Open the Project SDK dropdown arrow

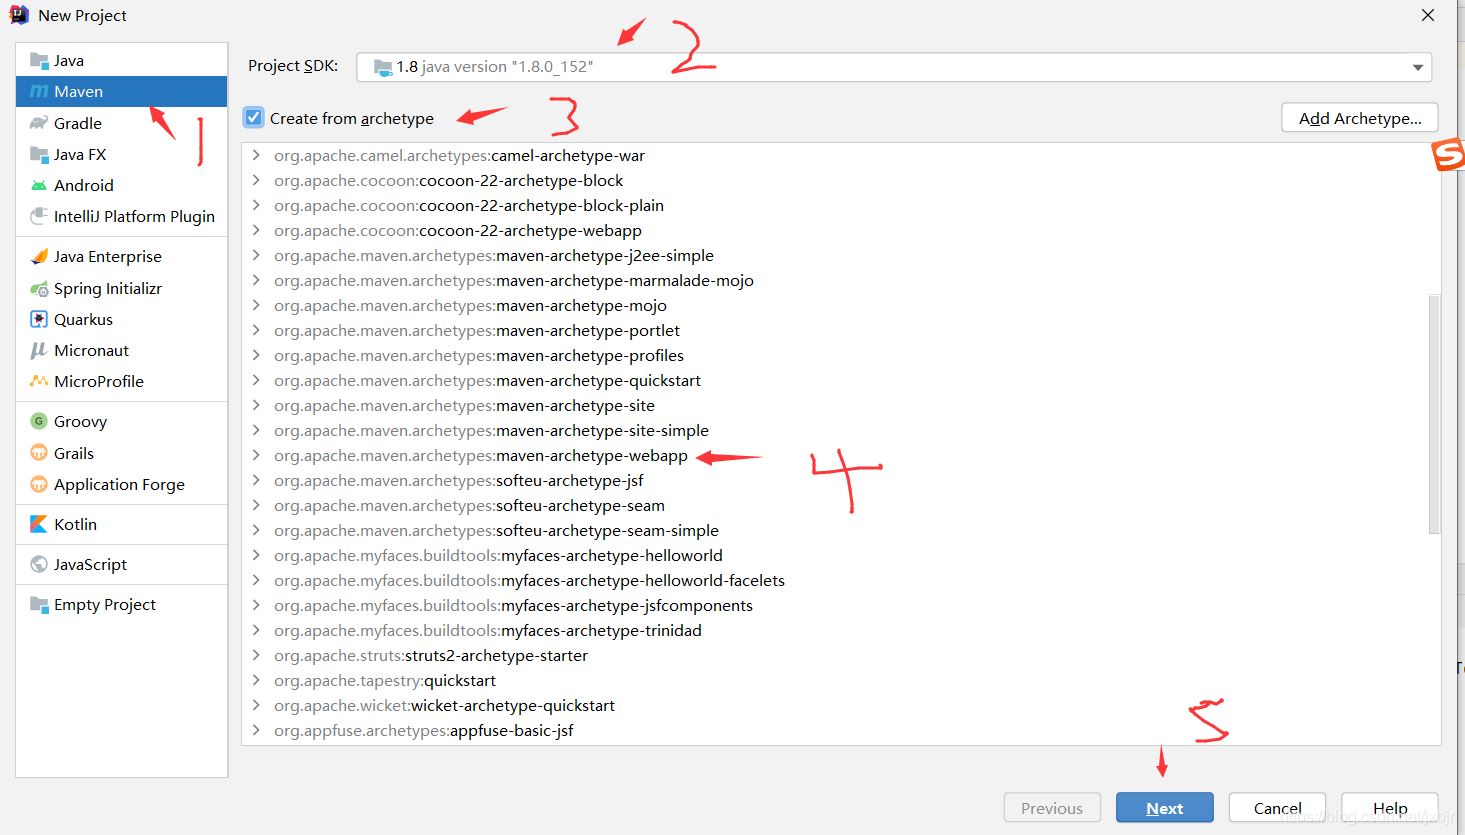coord(1417,67)
